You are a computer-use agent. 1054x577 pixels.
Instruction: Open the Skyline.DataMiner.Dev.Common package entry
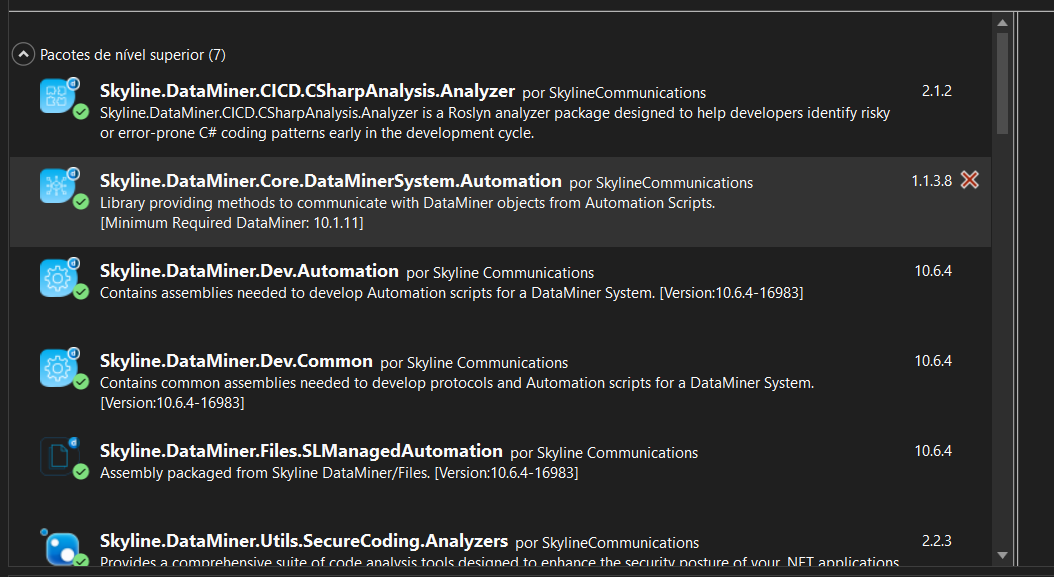coord(236,361)
